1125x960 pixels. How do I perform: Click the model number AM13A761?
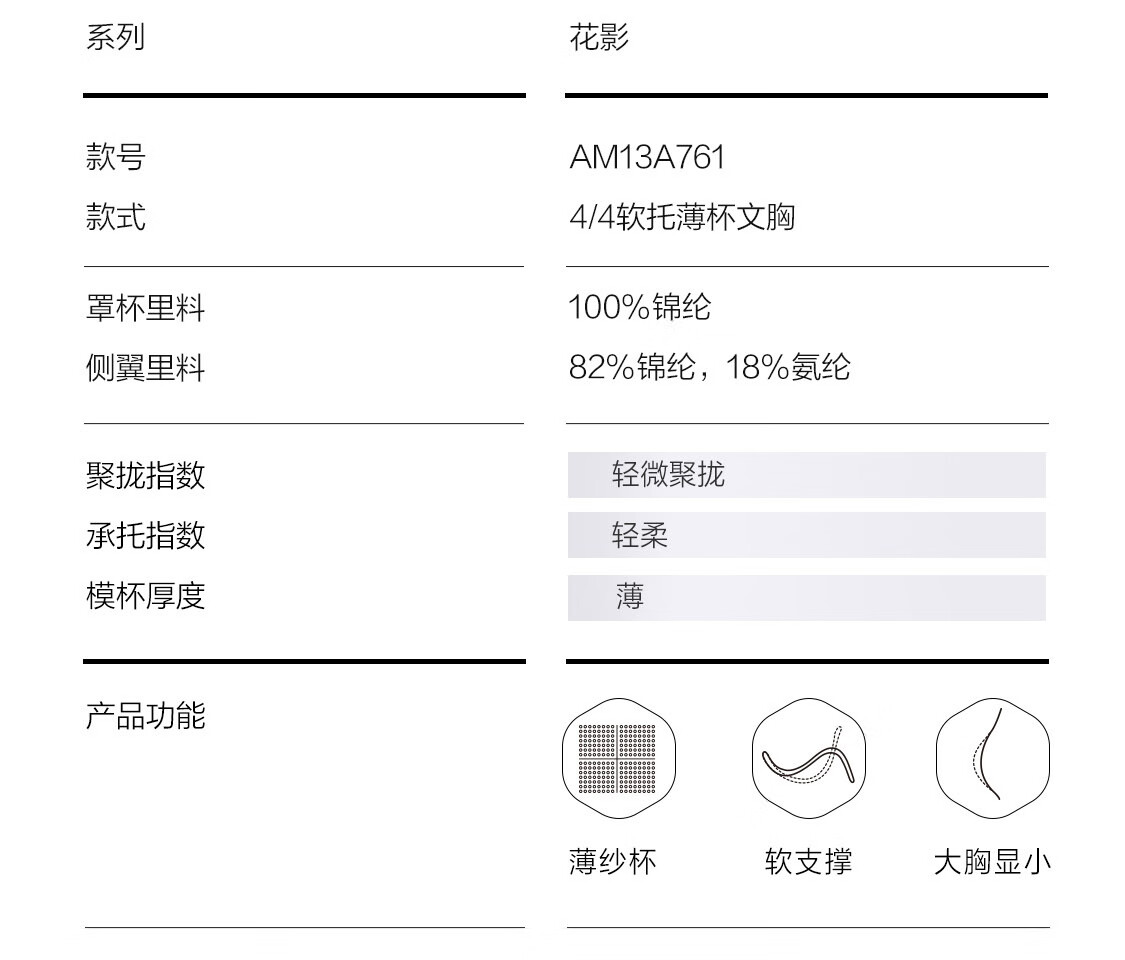pyautogui.click(x=647, y=157)
